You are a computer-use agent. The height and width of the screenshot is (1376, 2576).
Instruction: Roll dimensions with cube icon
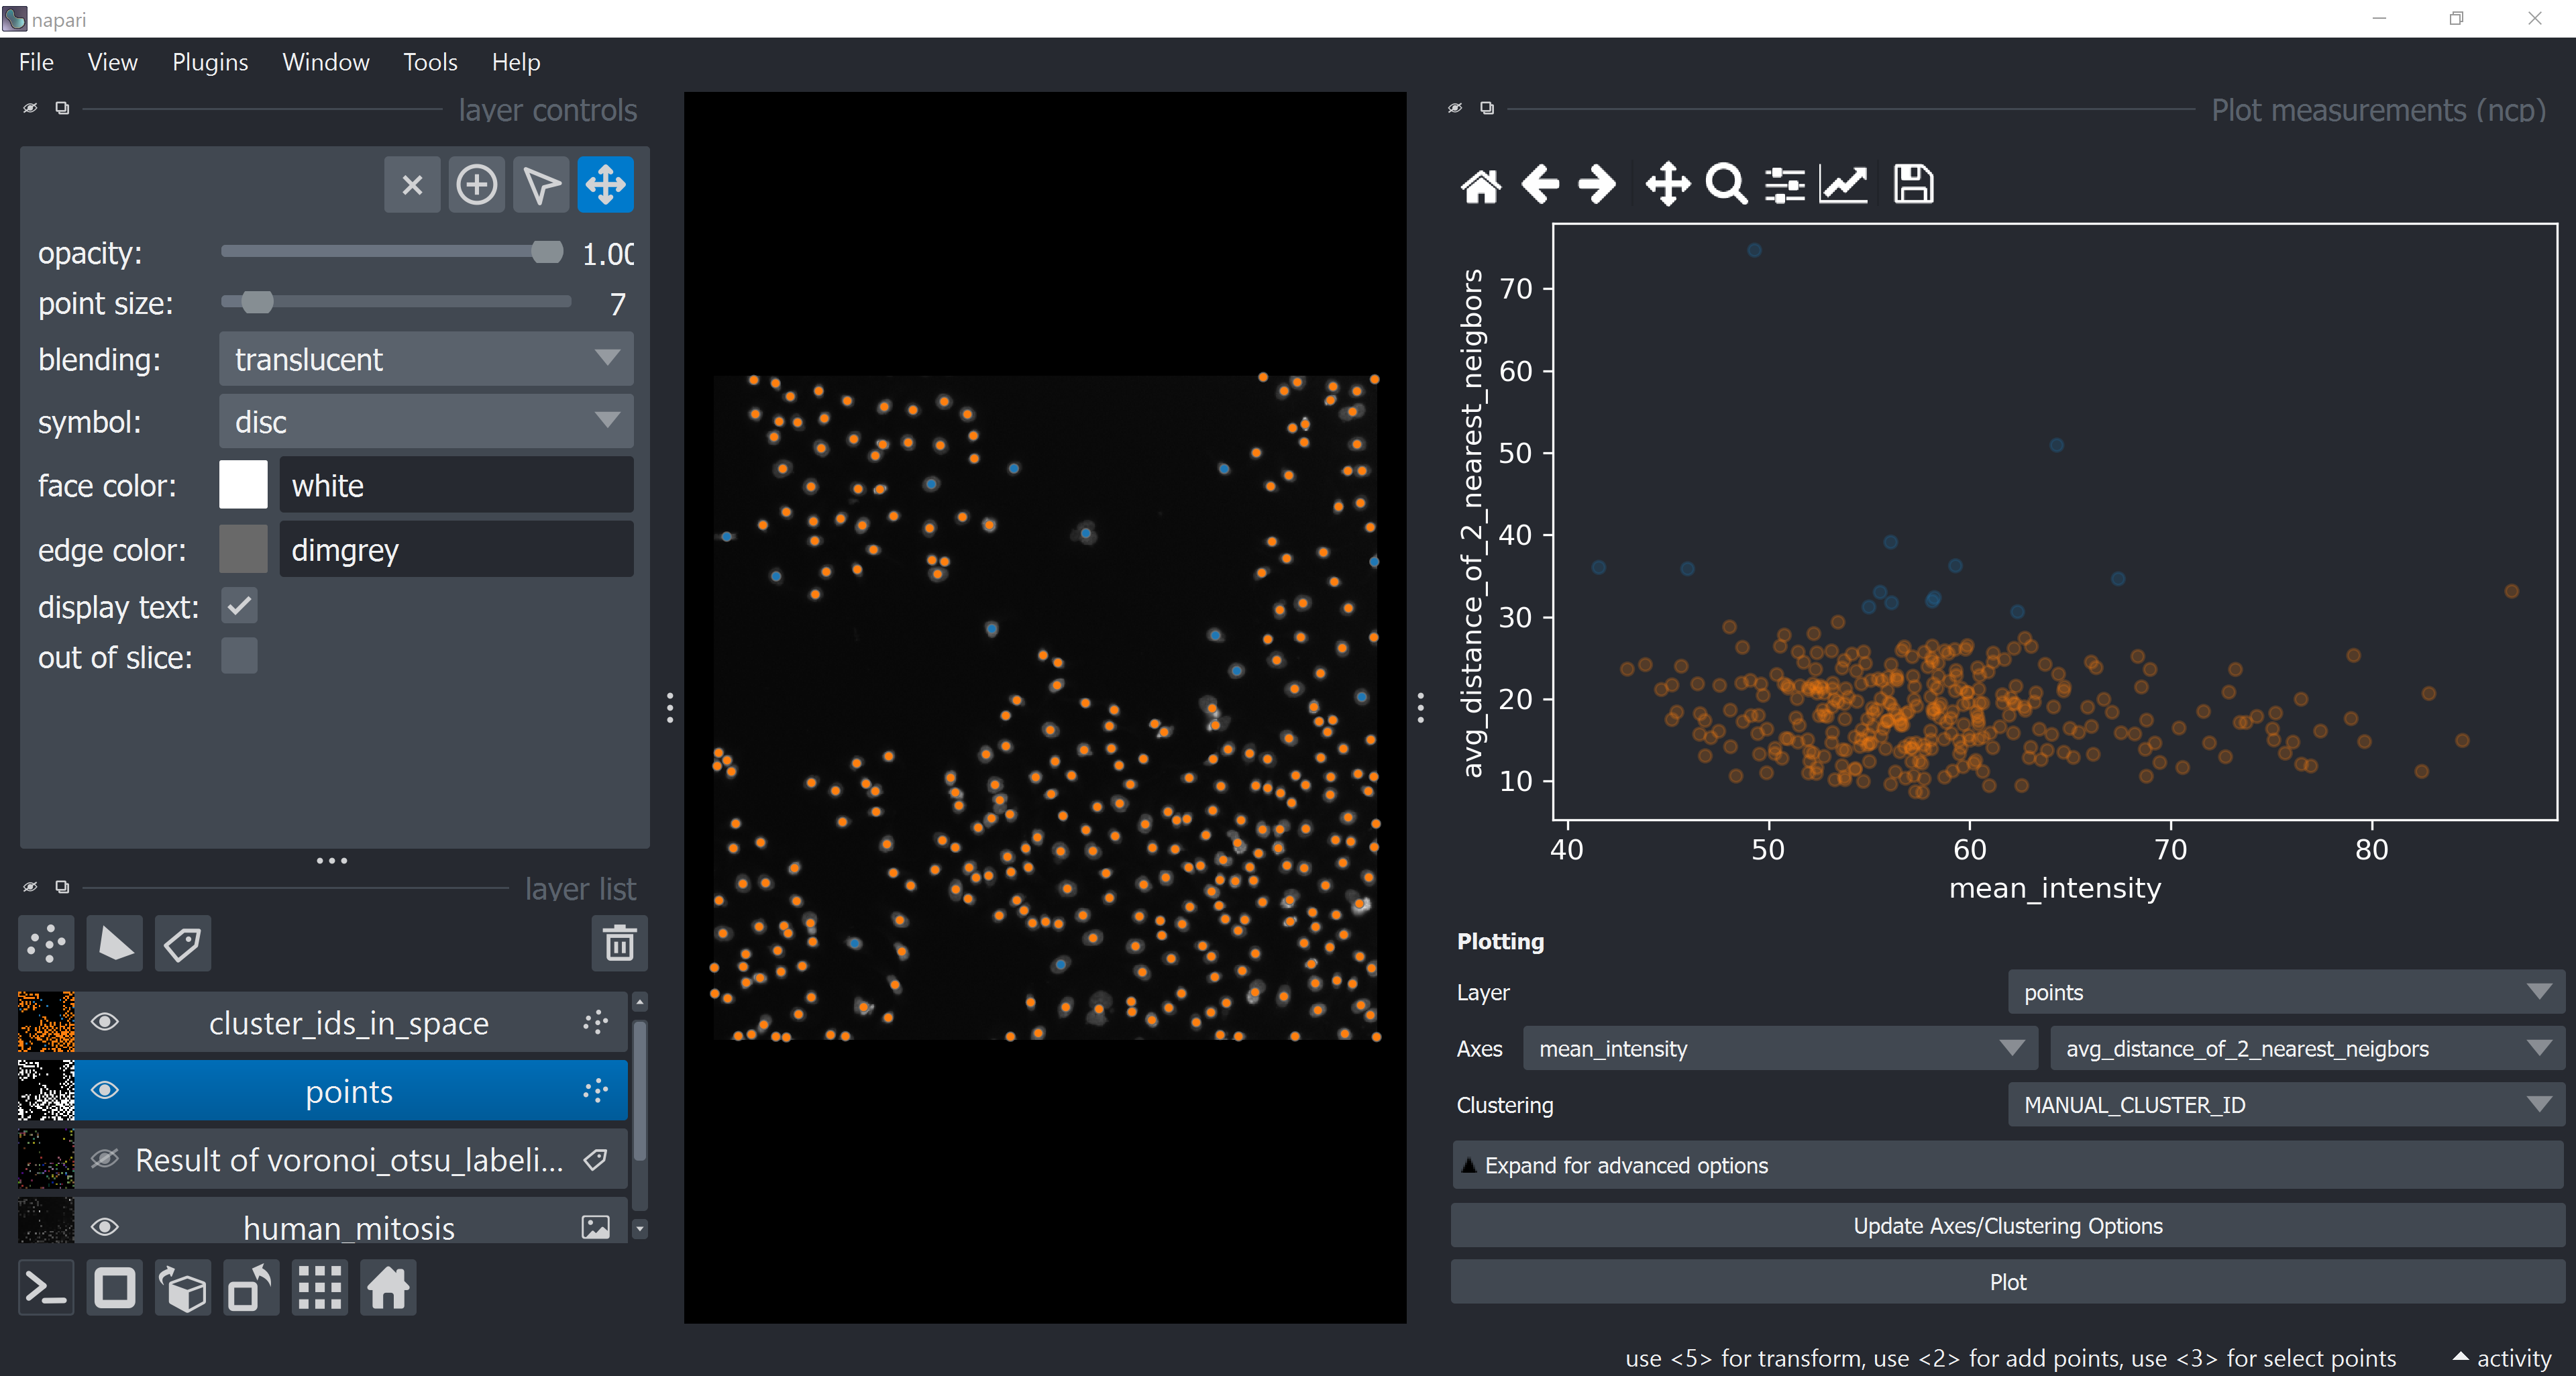tap(183, 1288)
